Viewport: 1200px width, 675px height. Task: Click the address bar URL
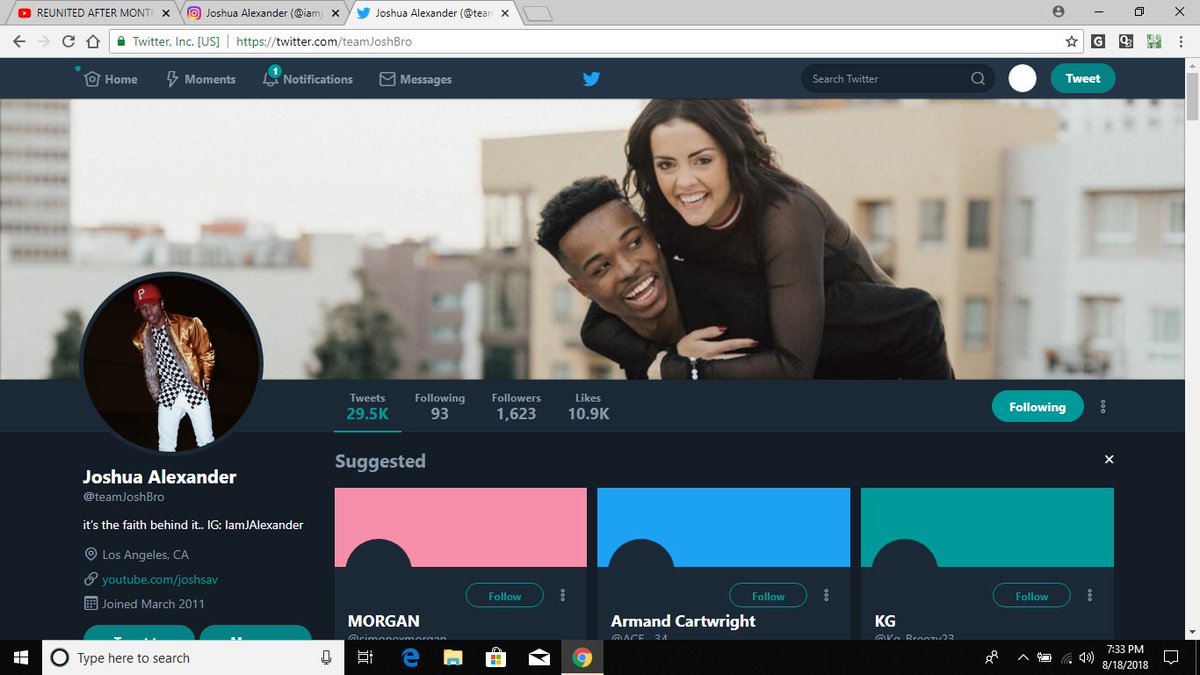(x=325, y=42)
